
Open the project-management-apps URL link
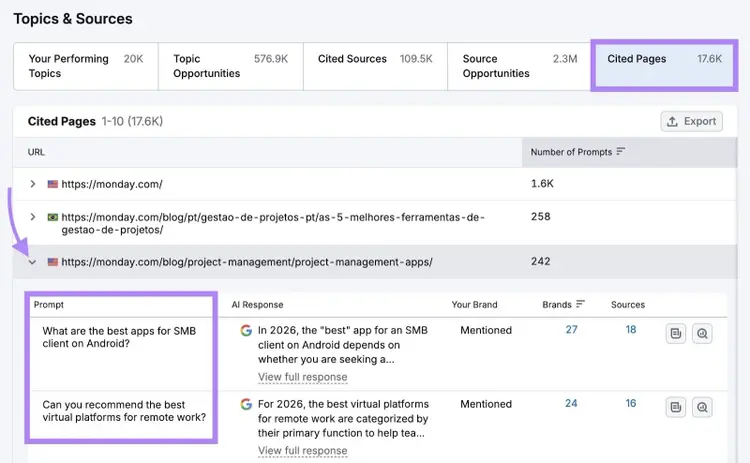tap(247, 262)
